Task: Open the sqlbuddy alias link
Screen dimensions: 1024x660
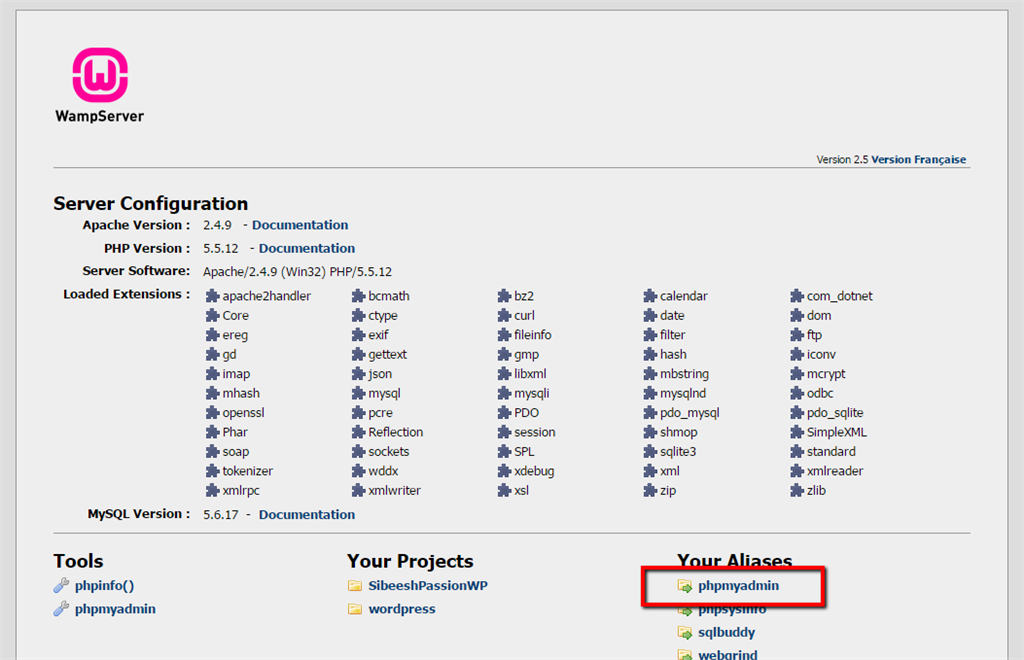Action: (x=726, y=633)
